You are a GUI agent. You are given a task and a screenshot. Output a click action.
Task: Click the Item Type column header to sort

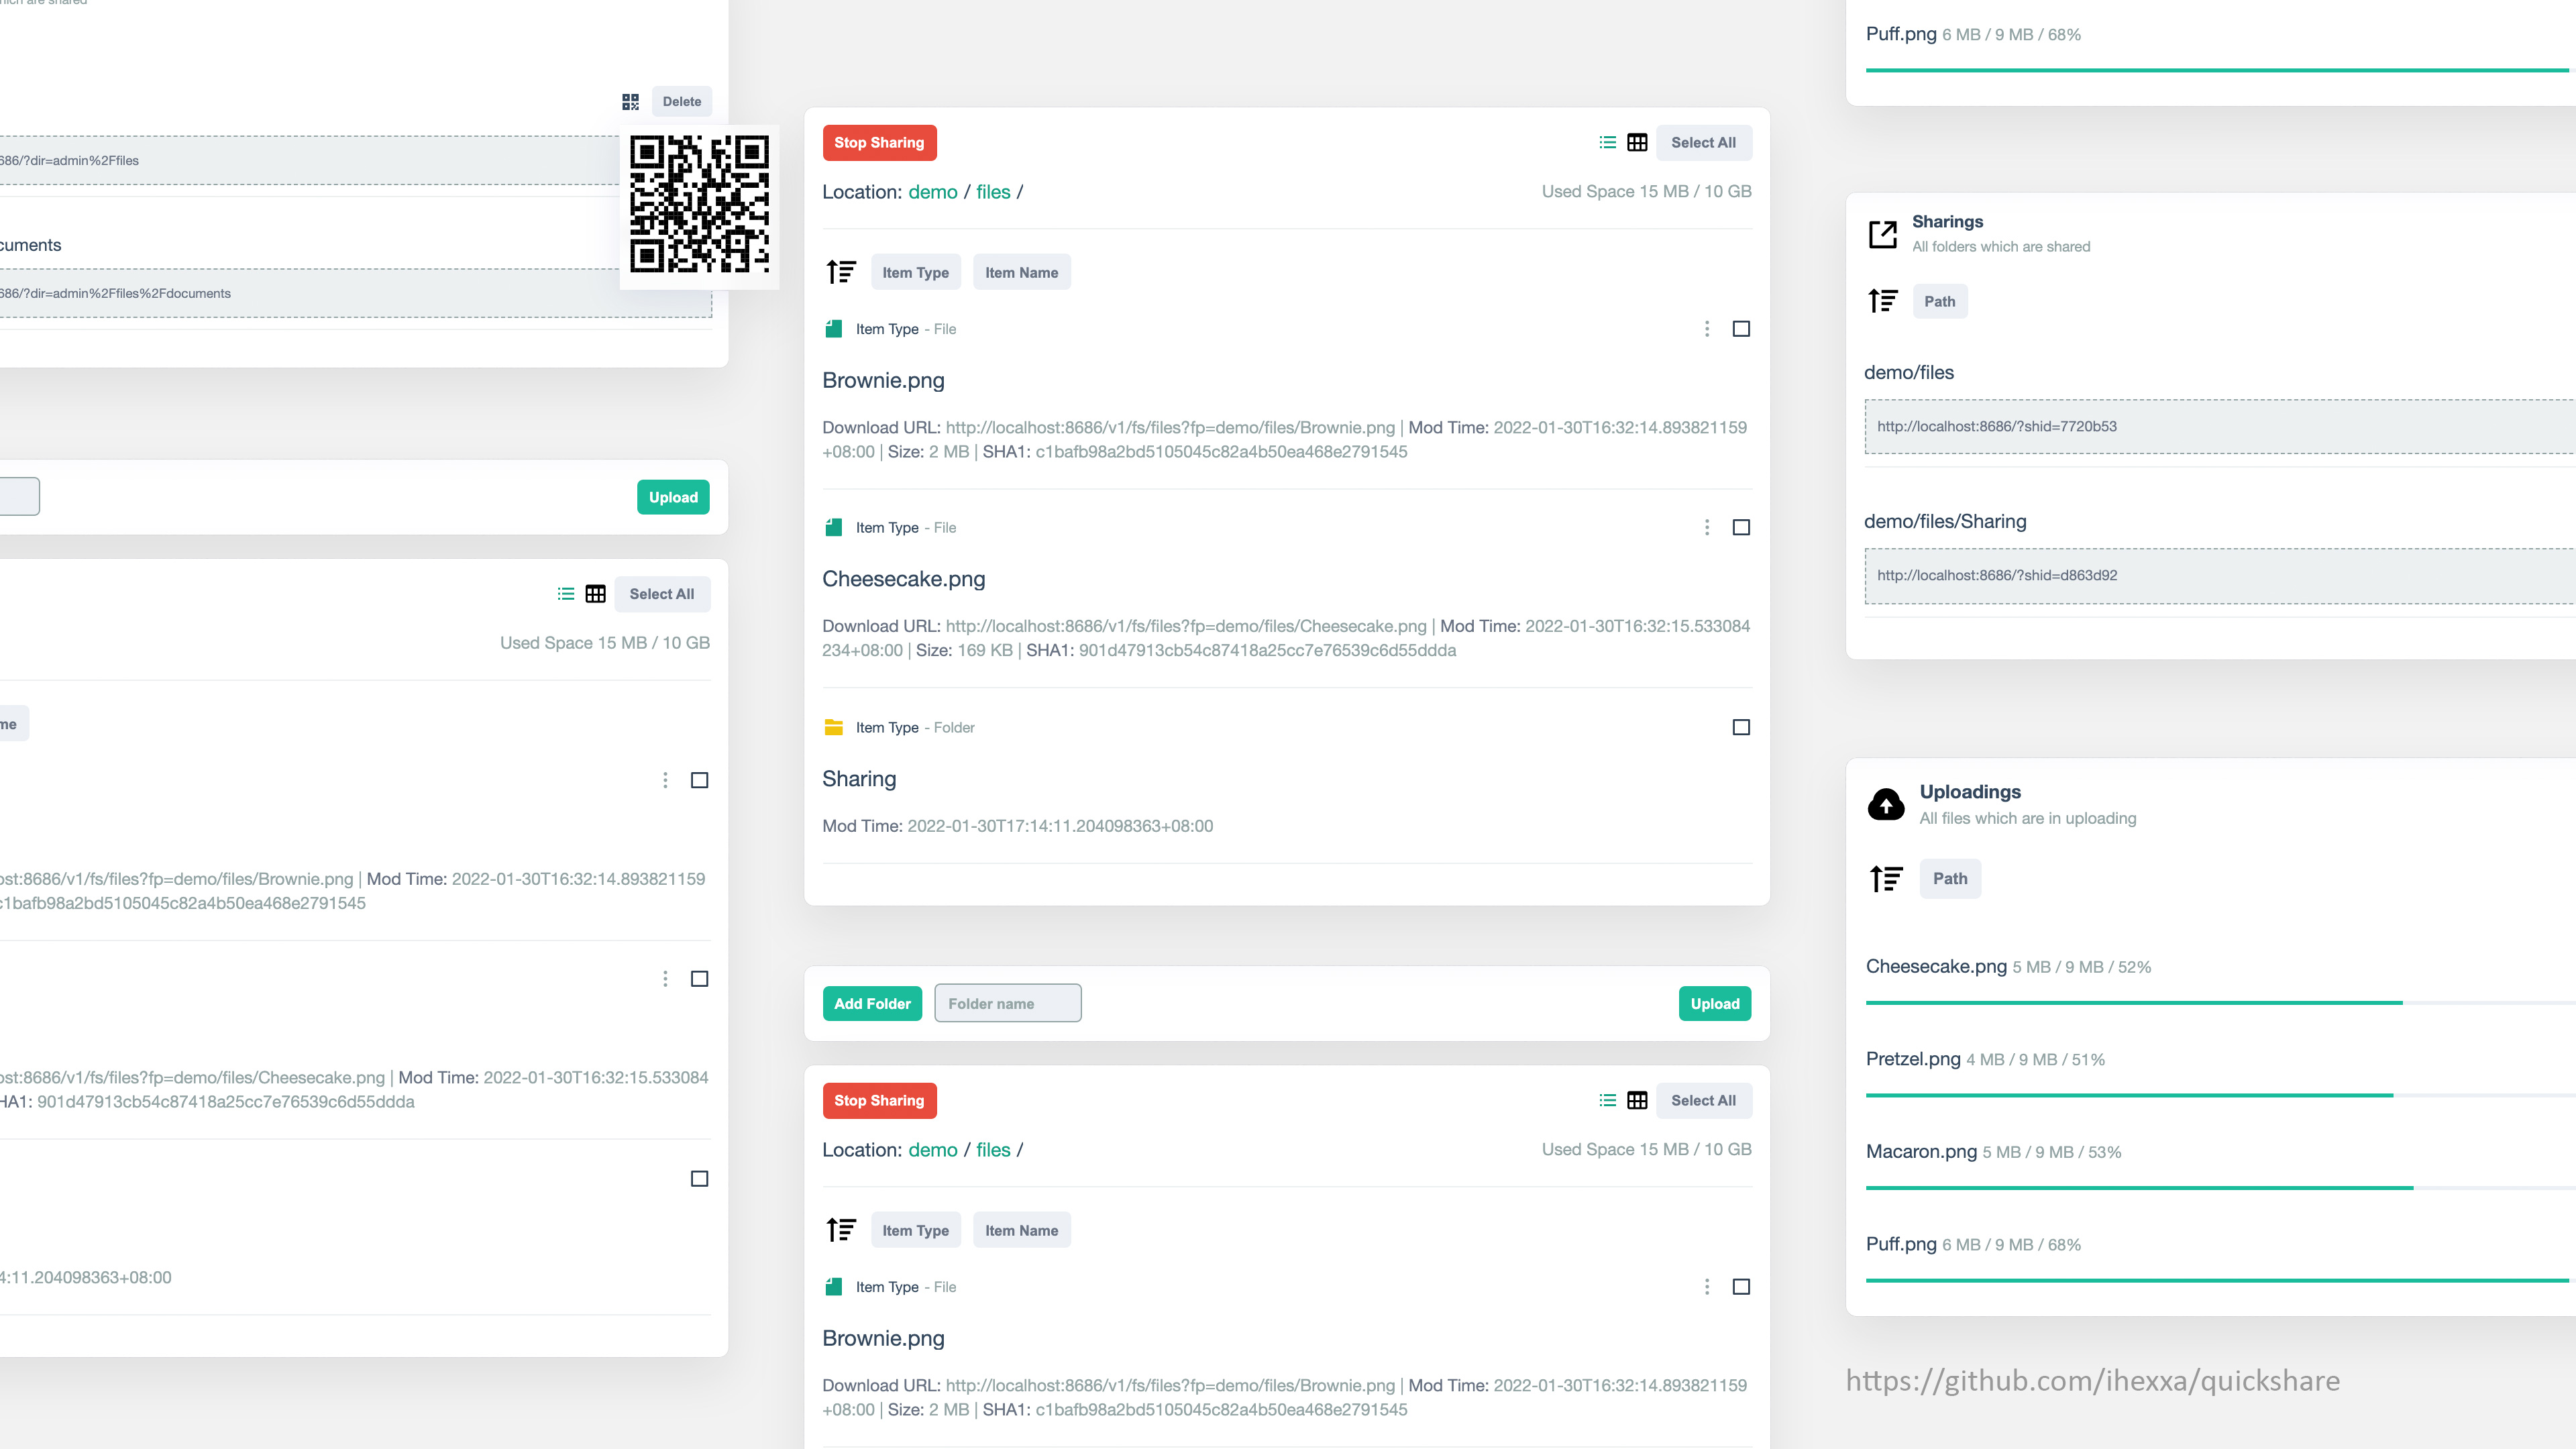pos(916,272)
